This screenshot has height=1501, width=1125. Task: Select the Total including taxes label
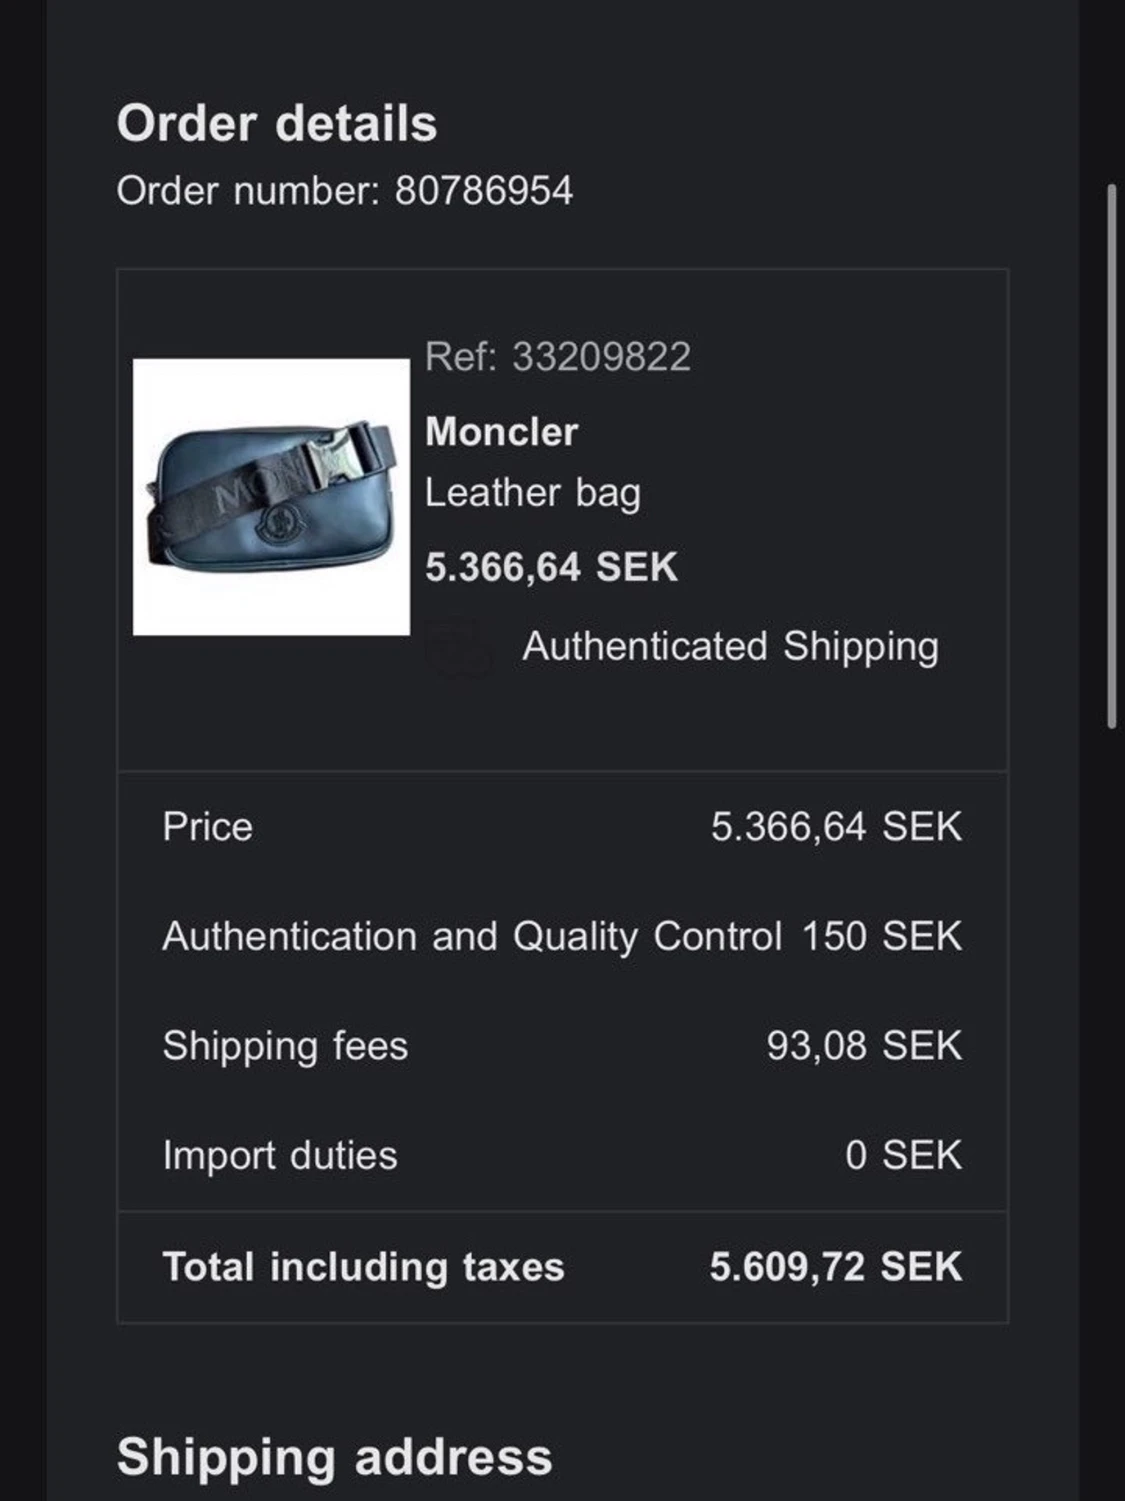pos(363,1267)
